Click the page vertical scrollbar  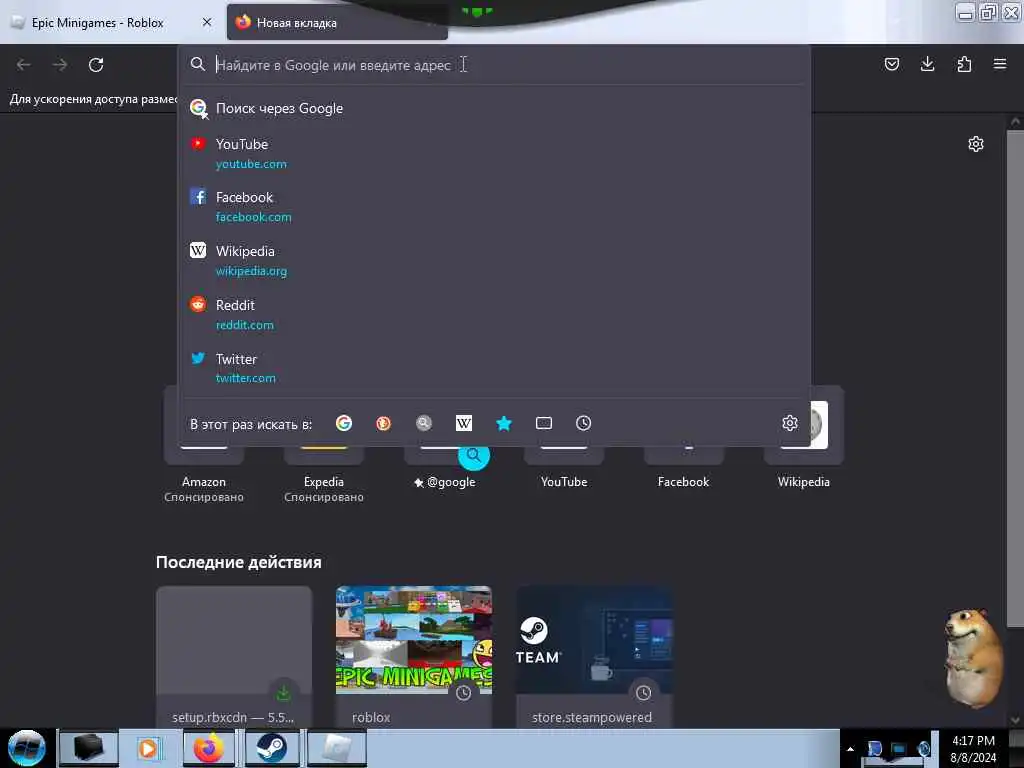tap(1015, 379)
